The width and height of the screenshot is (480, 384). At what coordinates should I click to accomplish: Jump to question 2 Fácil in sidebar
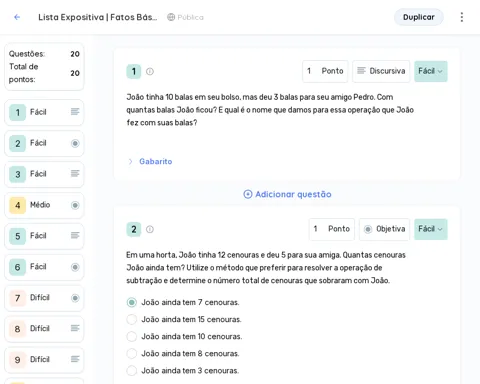pos(44,143)
